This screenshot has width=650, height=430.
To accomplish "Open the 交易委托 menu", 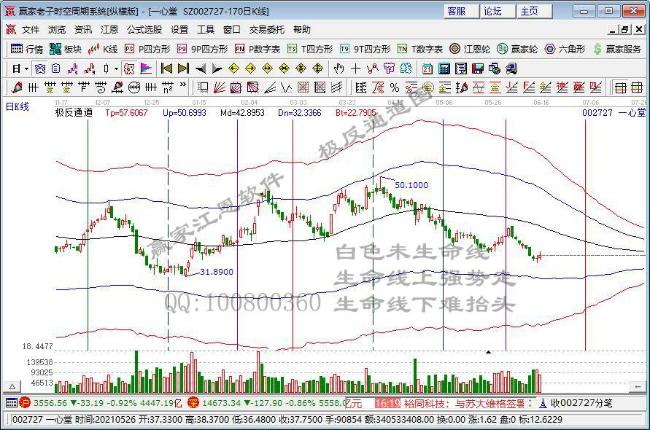I will (267, 30).
